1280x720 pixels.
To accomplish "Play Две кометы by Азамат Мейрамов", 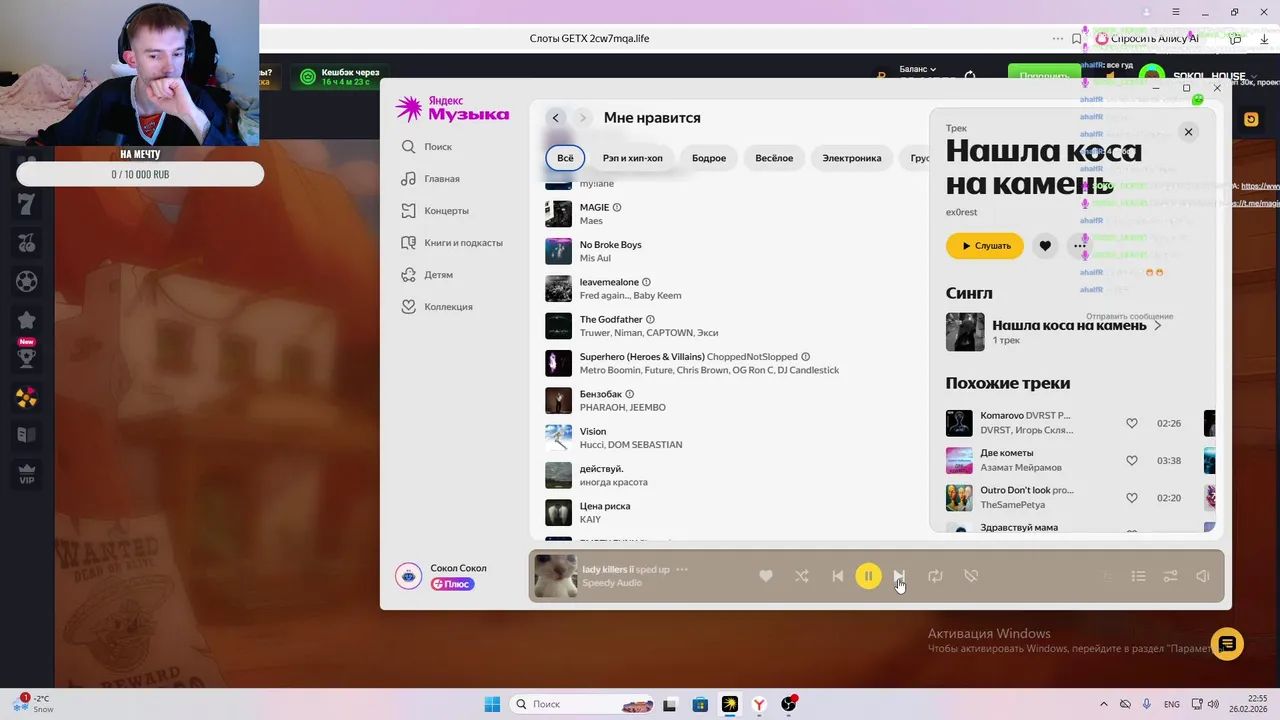I will tap(959, 460).
